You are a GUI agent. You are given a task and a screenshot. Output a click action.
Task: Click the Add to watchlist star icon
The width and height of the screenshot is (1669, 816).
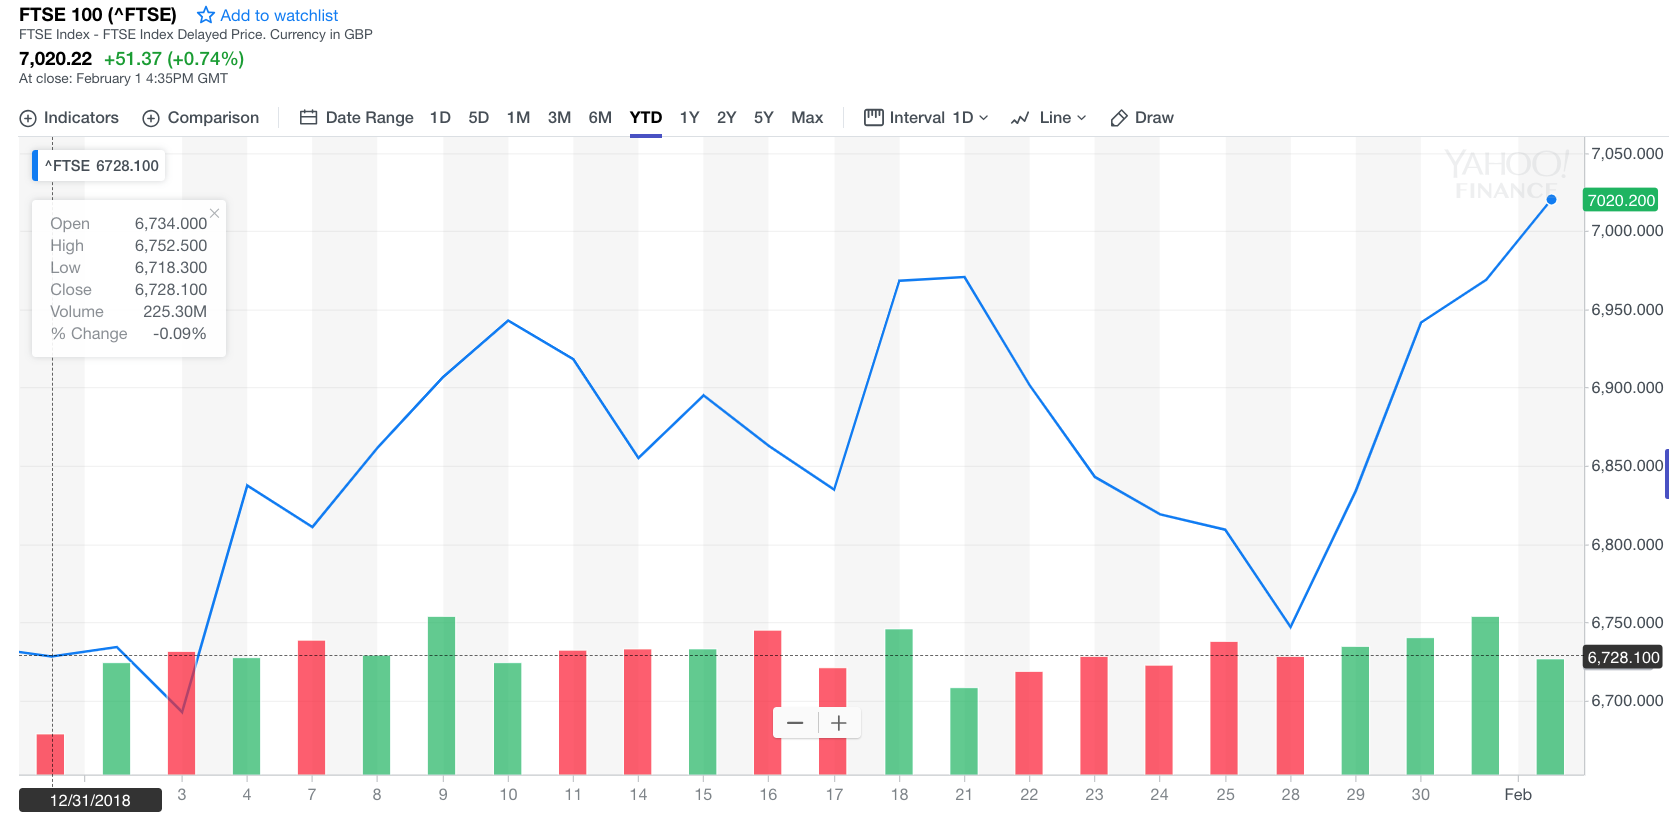[x=206, y=15]
